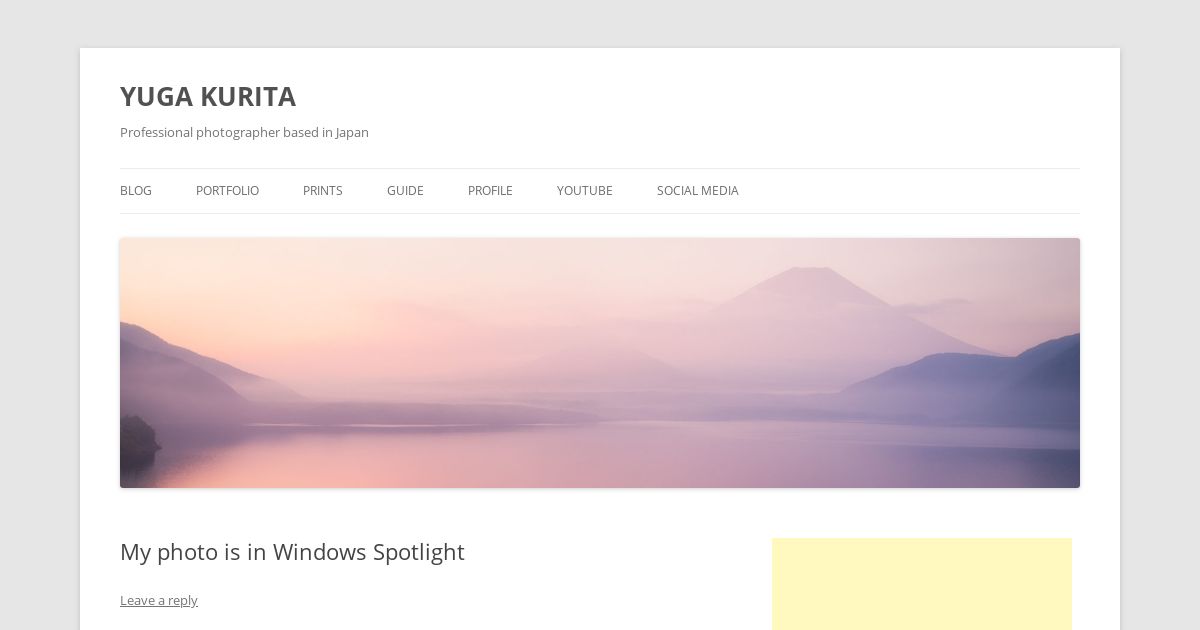Screen dimensions: 1200x630
Task: Open the PORTFOLIO navigation item
Action: click(x=227, y=191)
